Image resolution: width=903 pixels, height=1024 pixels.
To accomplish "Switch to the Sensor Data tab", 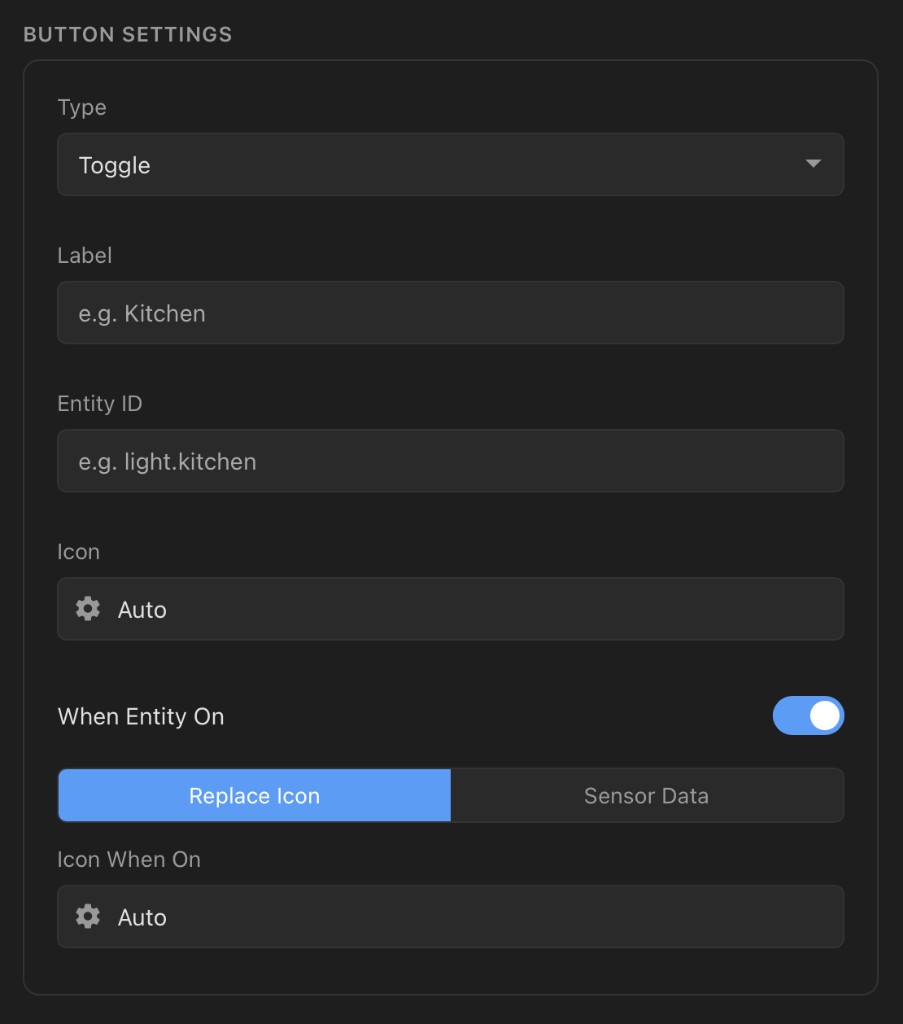I will click(647, 795).
